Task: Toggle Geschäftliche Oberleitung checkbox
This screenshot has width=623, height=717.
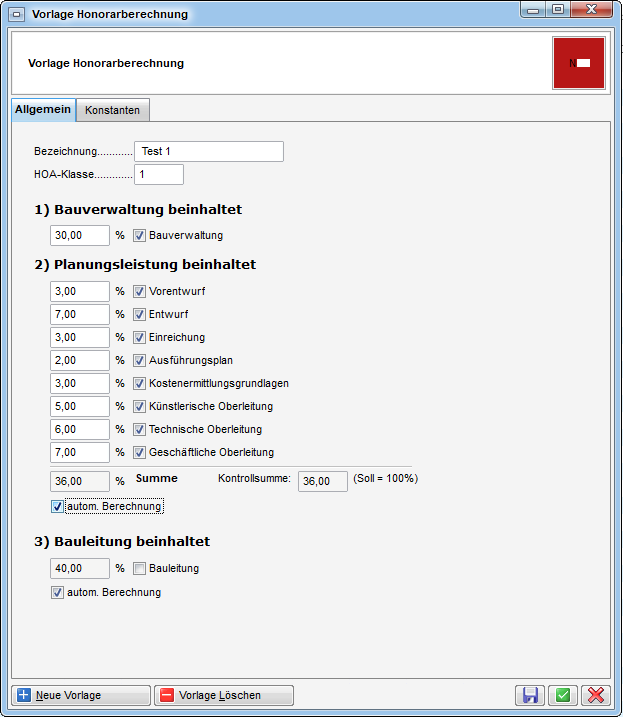Action: click(x=139, y=452)
